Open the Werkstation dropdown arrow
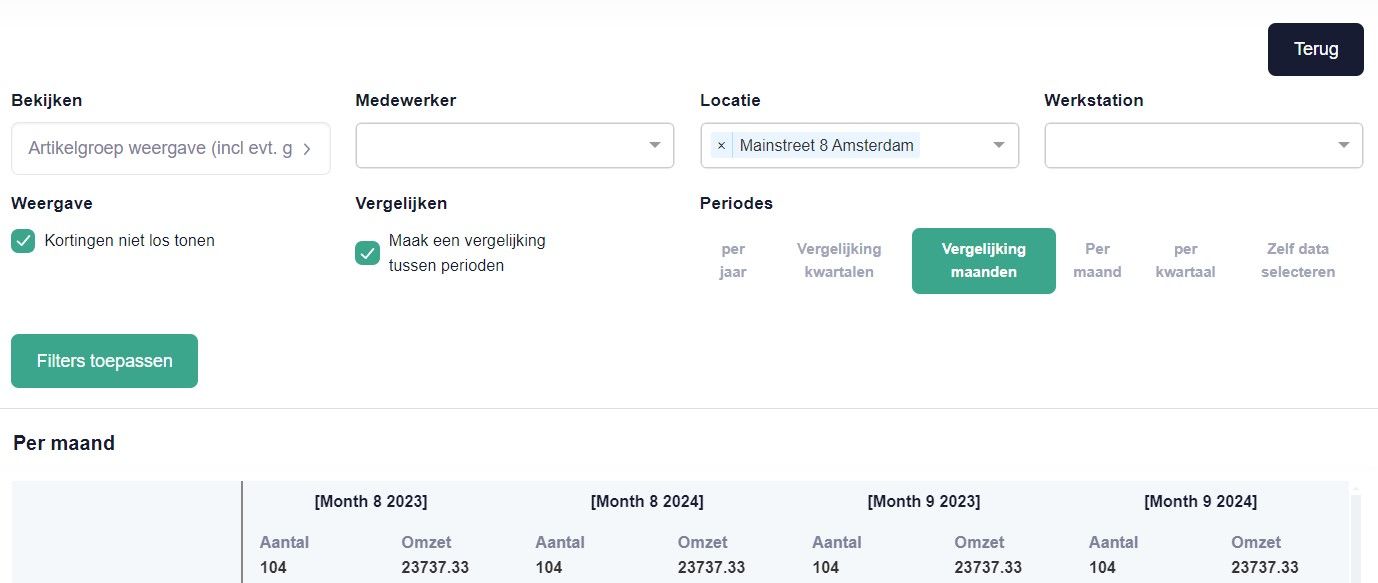The width and height of the screenshot is (1378, 583). 1343,145
